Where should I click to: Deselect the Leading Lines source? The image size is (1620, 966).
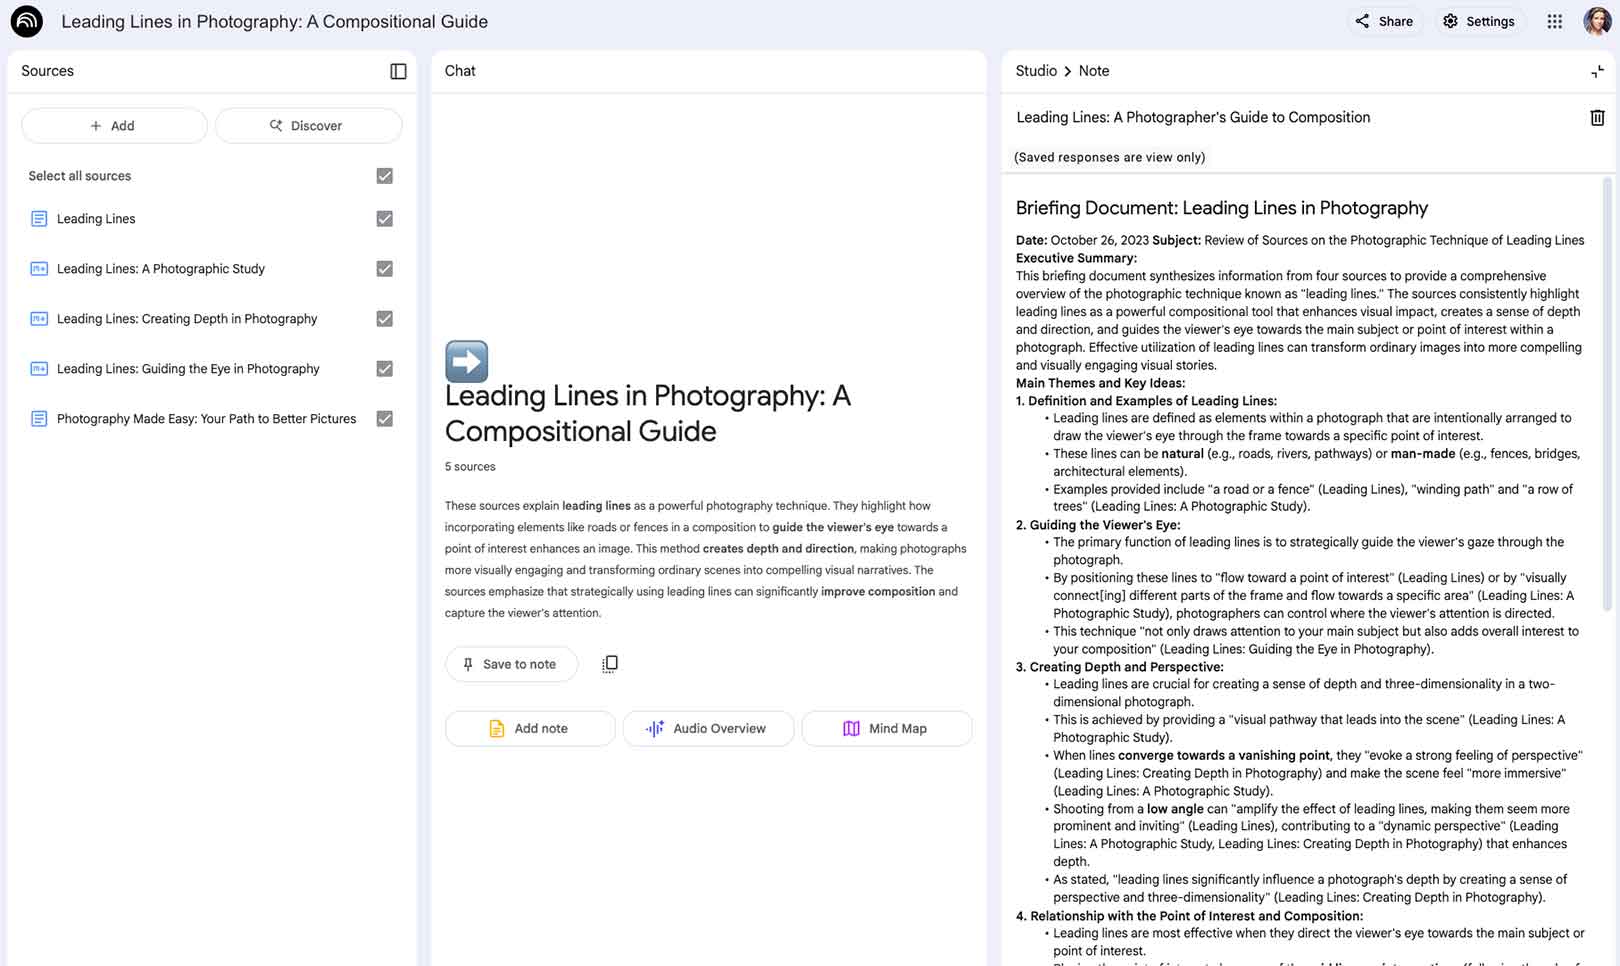point(384,218)
